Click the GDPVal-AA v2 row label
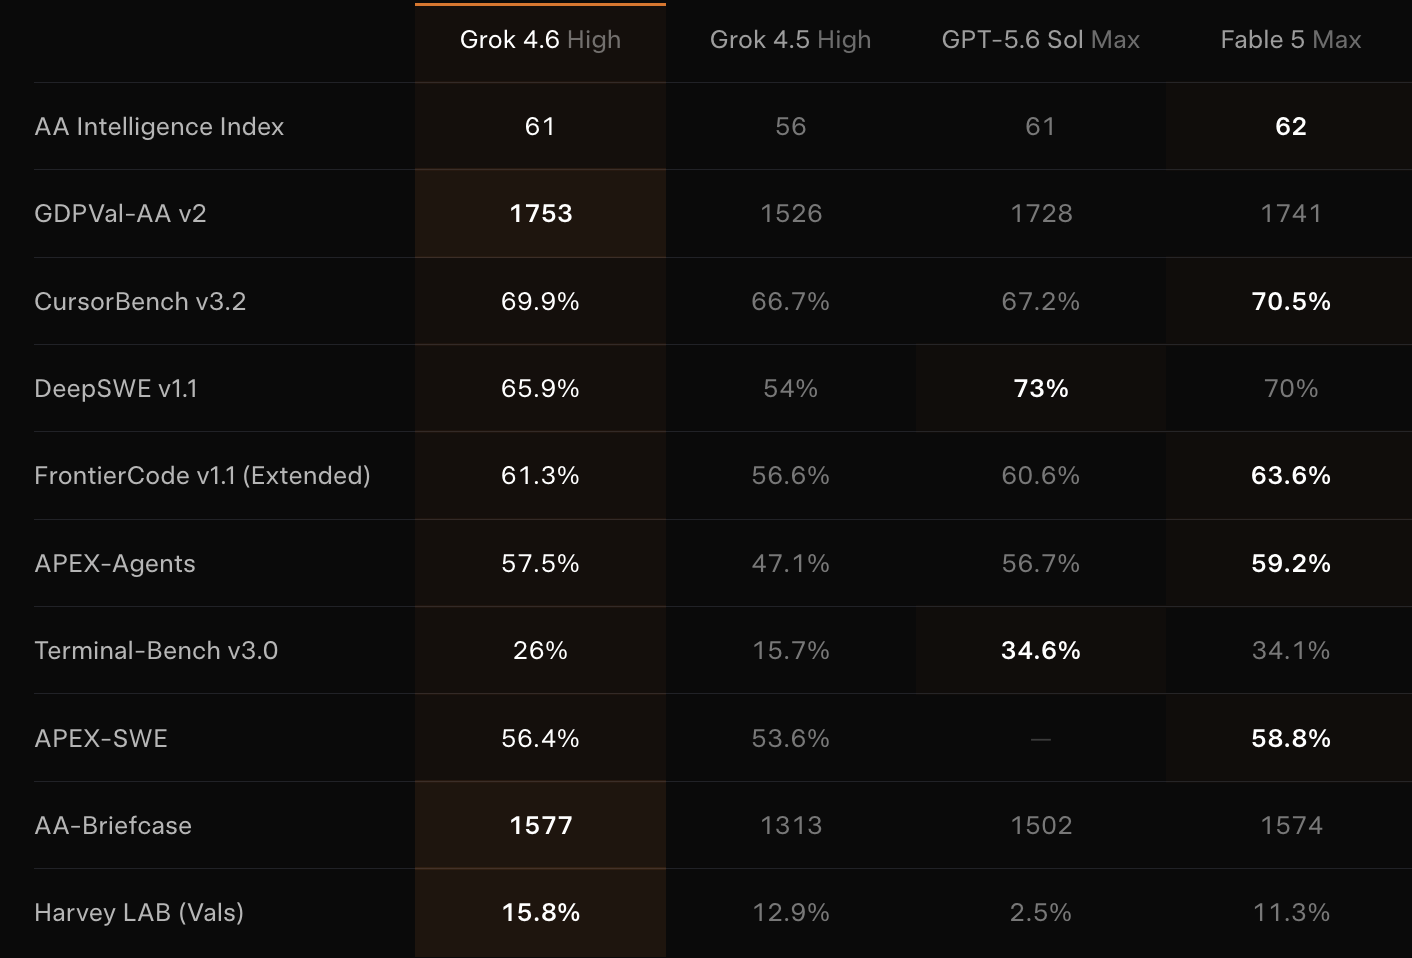1412x958 pixels. coord(120,214)
